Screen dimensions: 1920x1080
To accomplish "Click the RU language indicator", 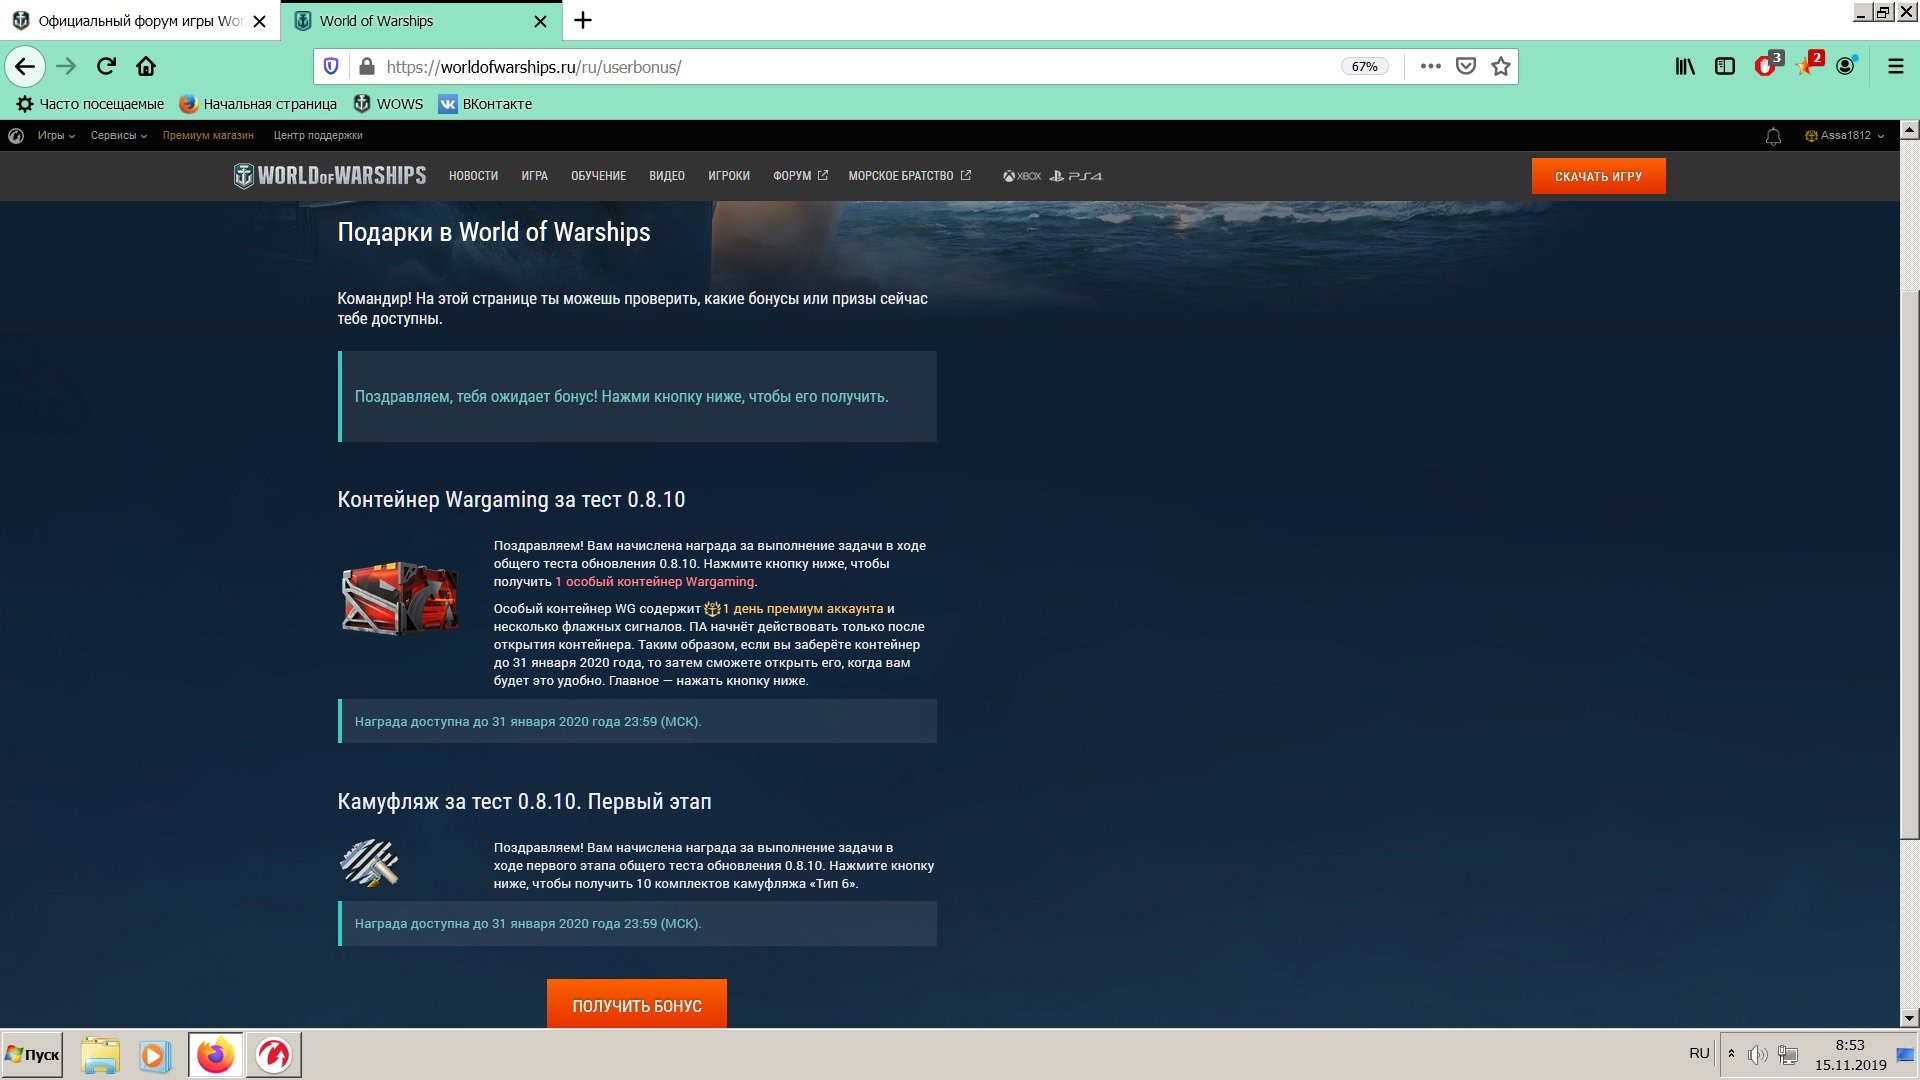I will [1699, 1053].
